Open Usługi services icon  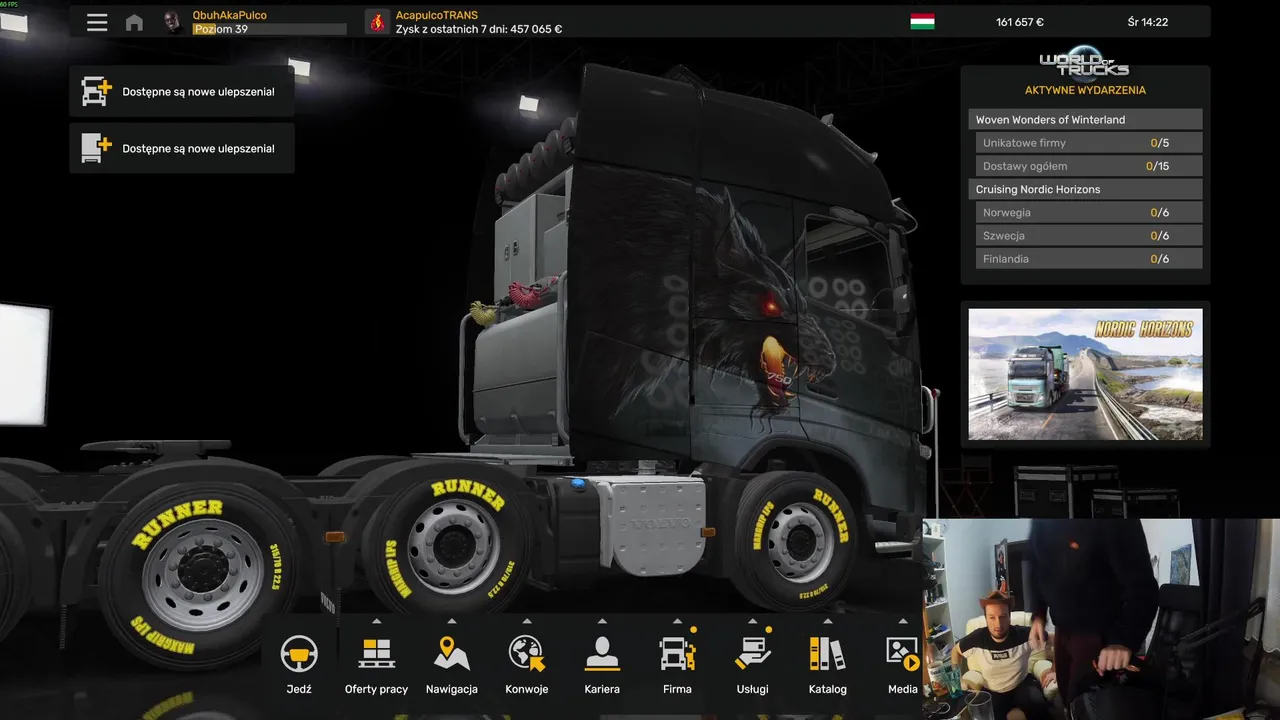752,654
